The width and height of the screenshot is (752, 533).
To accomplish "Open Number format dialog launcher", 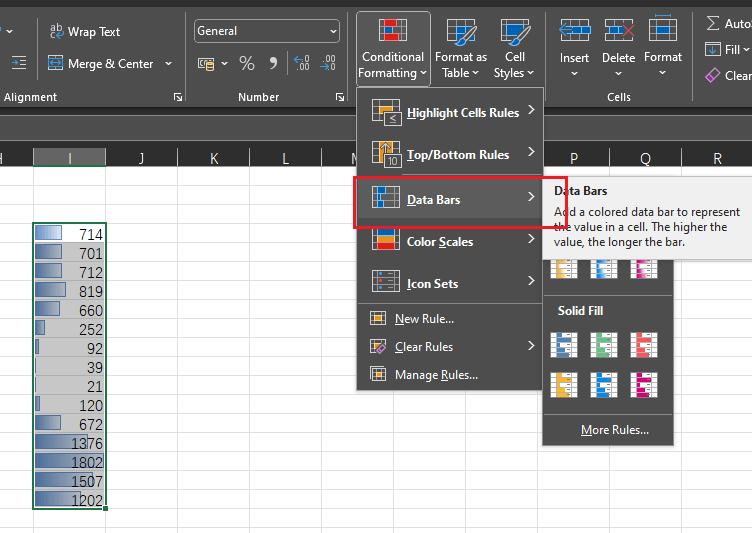I will pos(340,97).
